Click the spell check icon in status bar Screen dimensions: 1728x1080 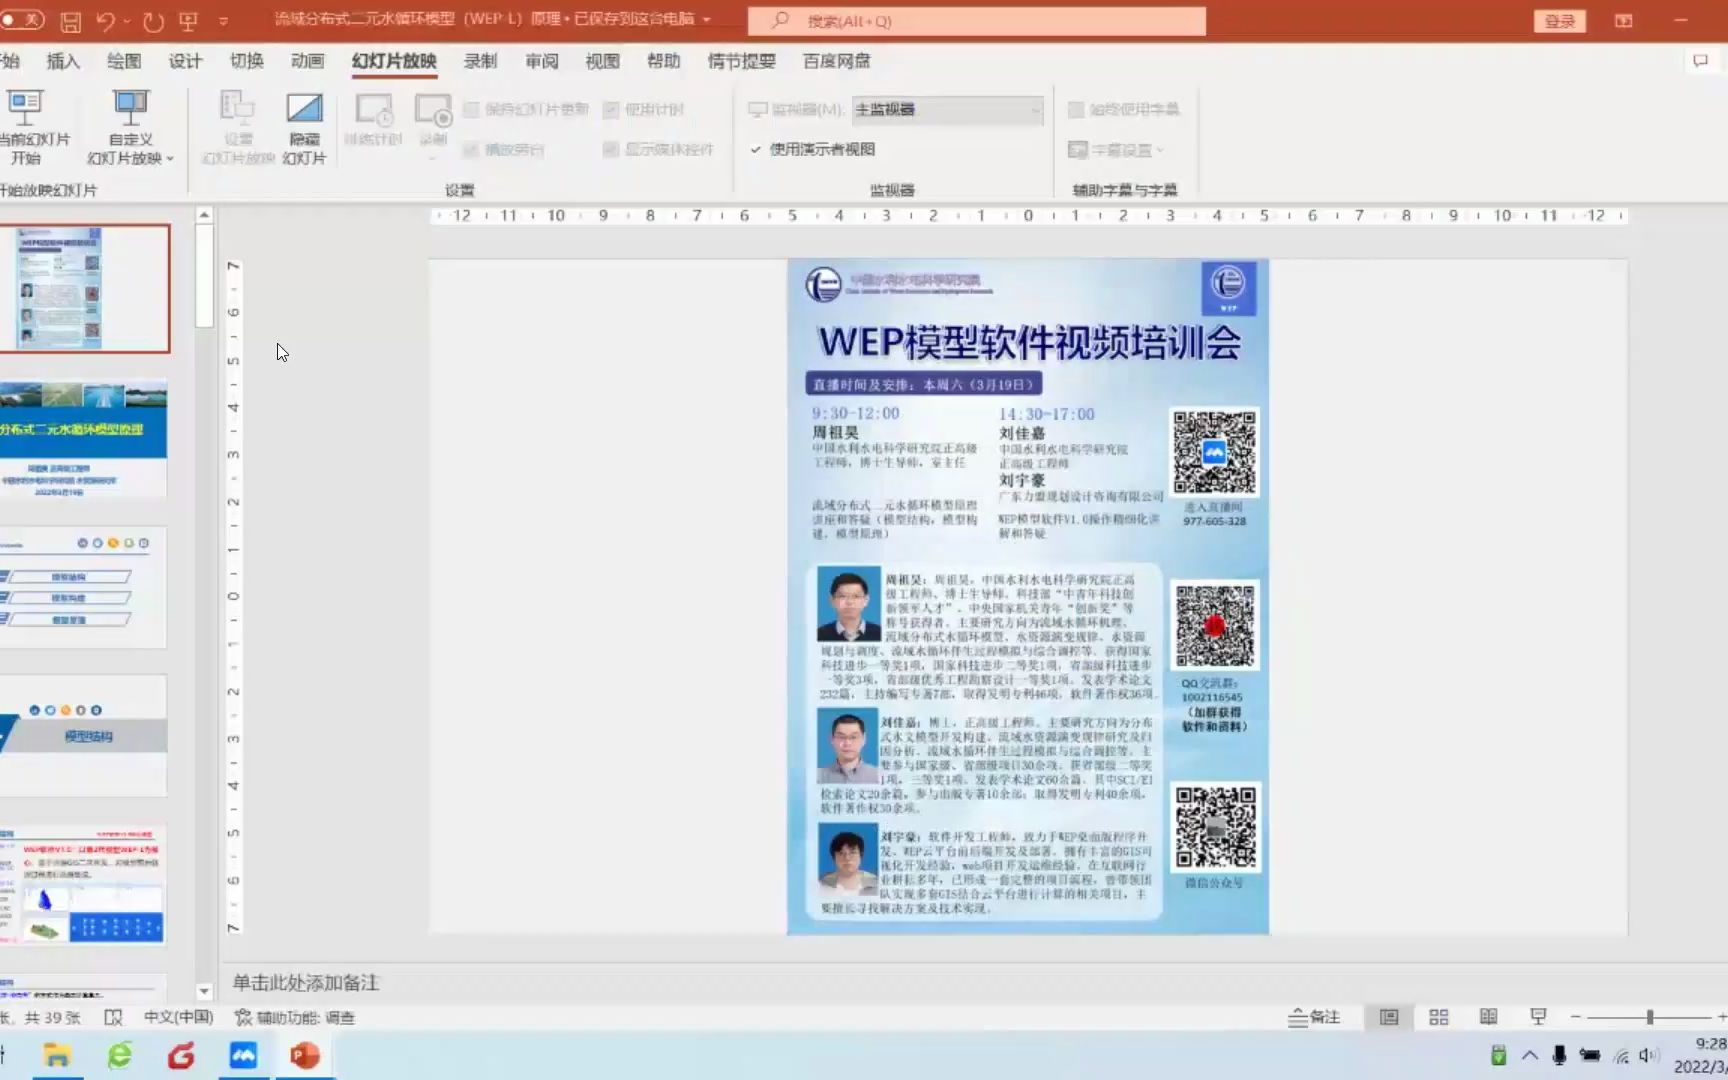[x=113, y=1017]
